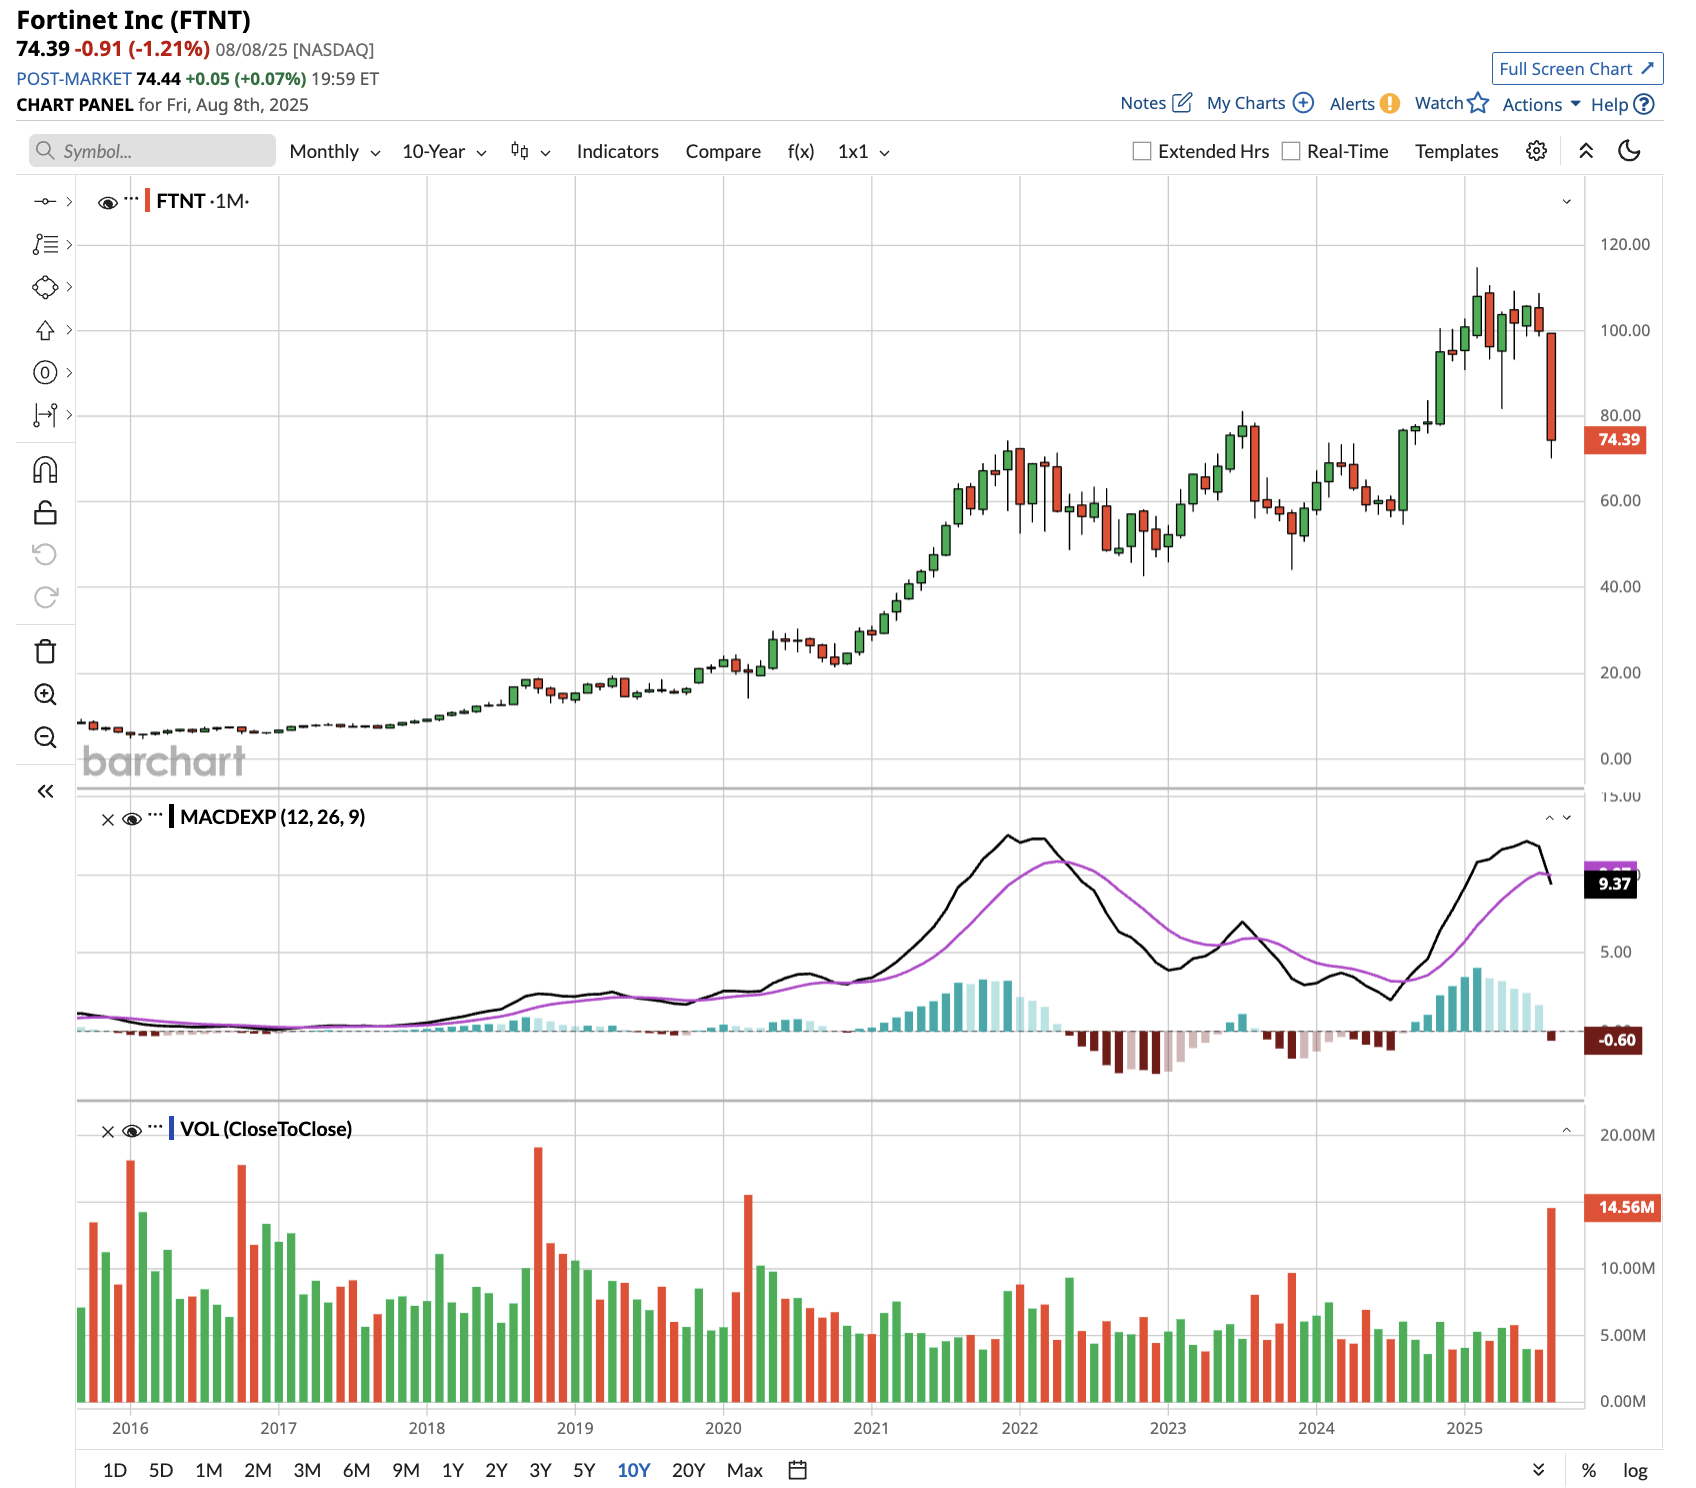Set range to Max

pos(745,1470)
